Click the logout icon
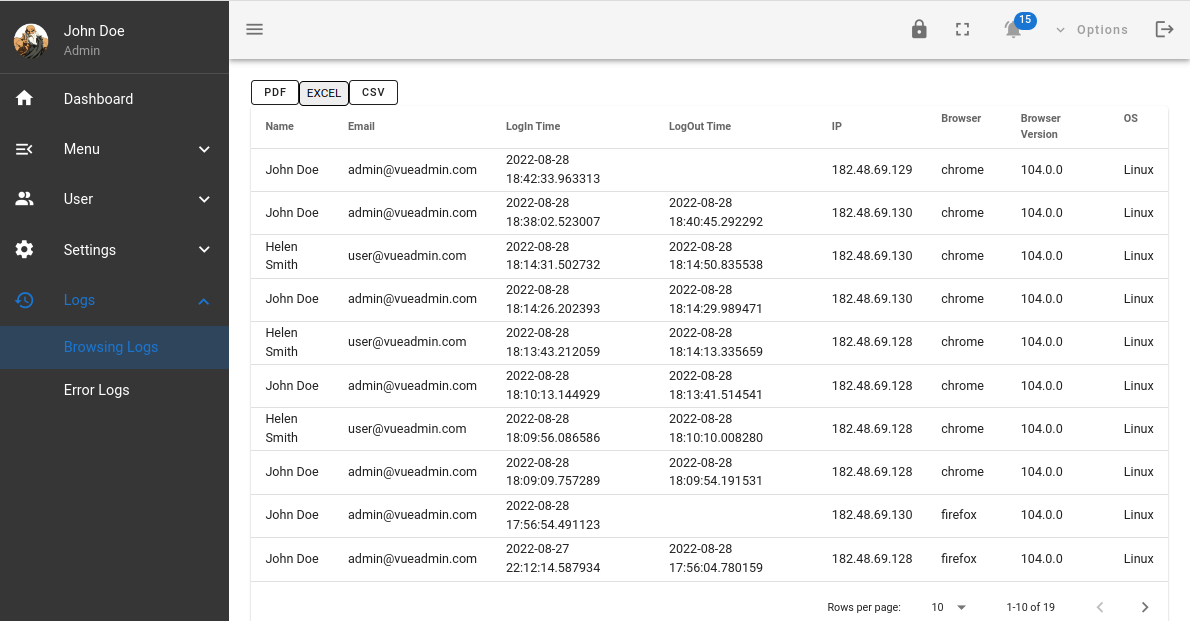 click(1164, 30)
